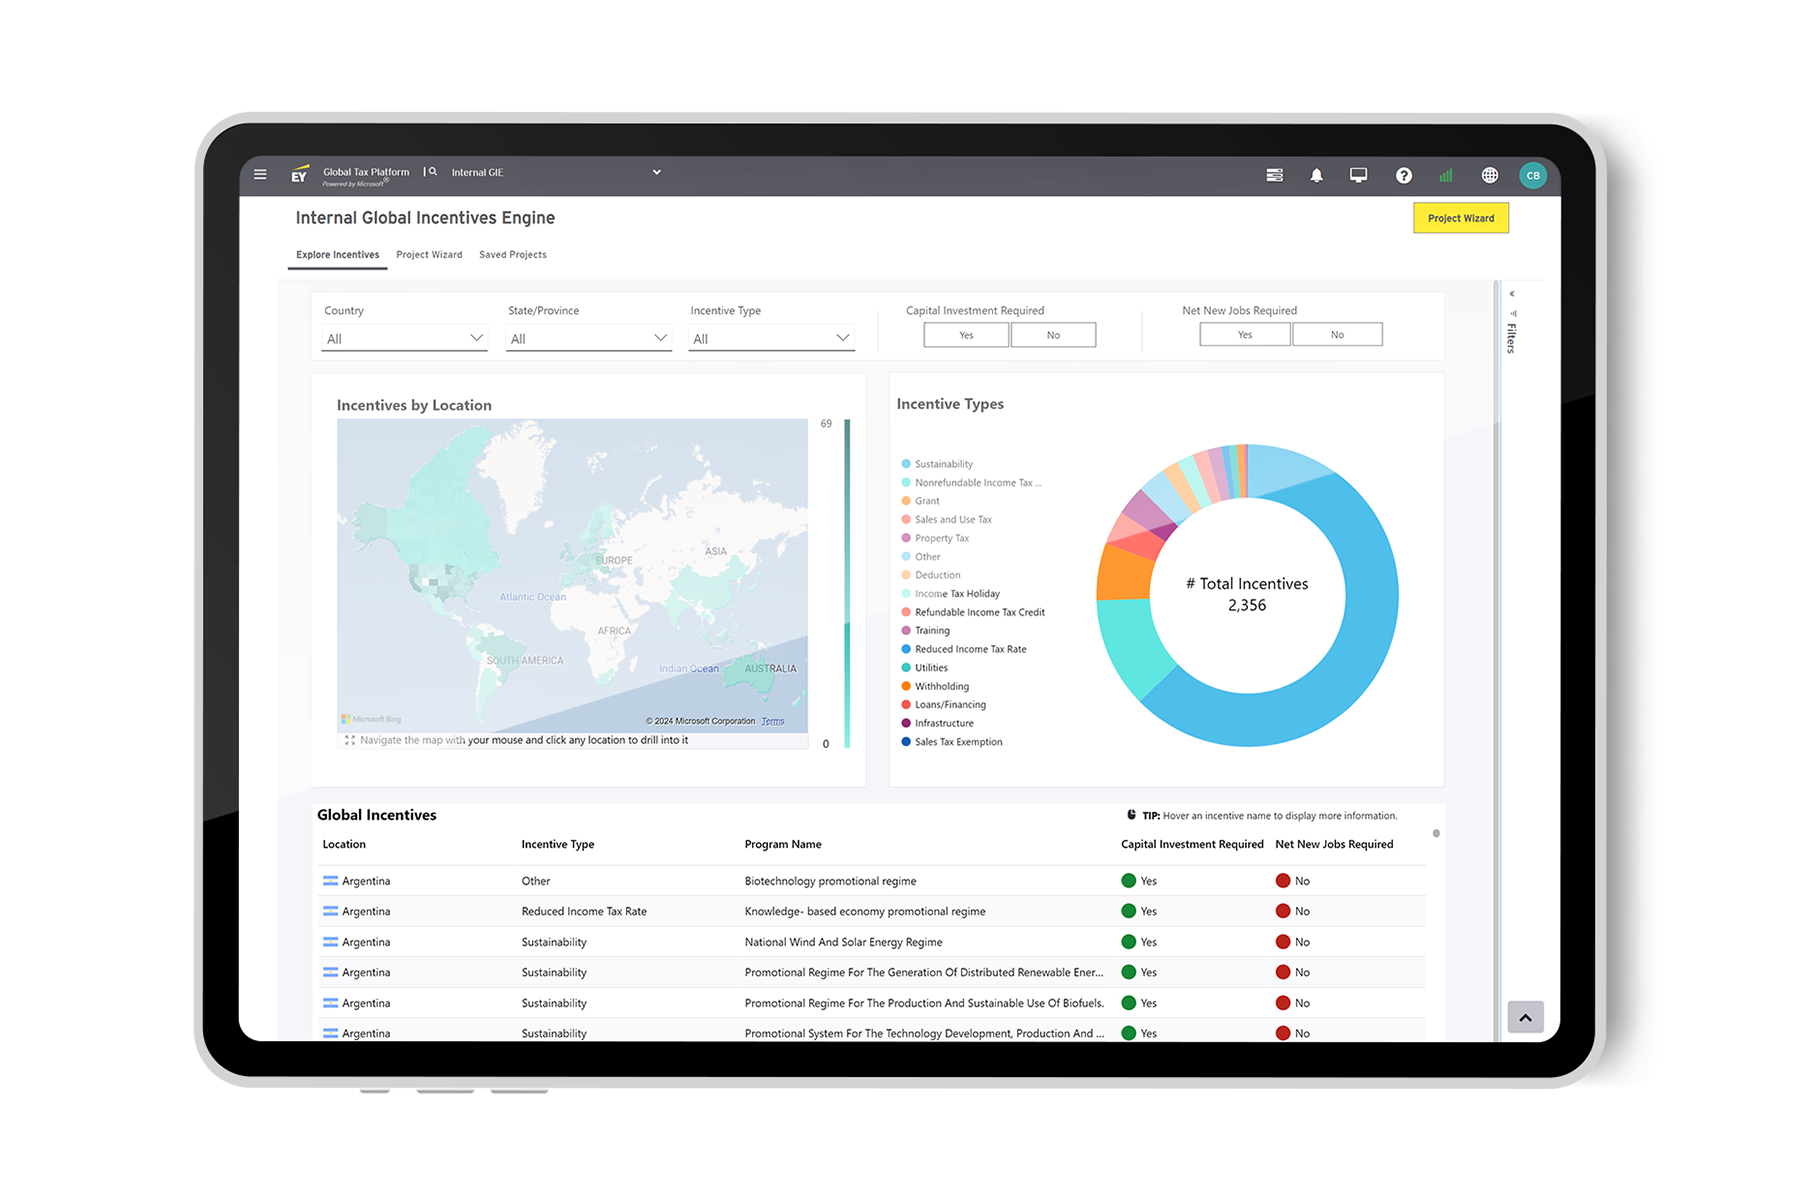Screen dimensions: 1800x1200
Task: Set Capital Investment Required to No
Action: [x=1053, y=335]
